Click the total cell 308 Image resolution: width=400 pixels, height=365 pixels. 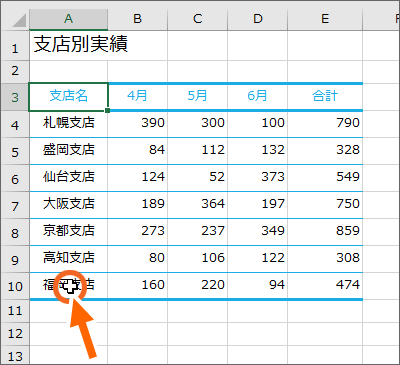coord(325,259)
